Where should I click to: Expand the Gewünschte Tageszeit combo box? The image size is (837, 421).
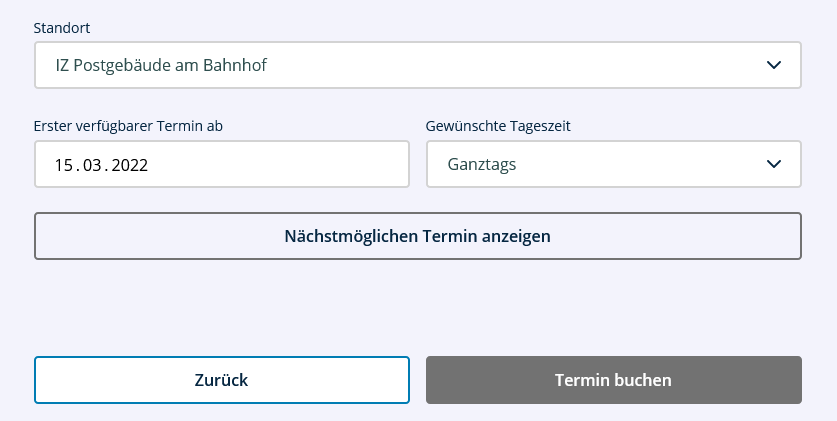613,164
